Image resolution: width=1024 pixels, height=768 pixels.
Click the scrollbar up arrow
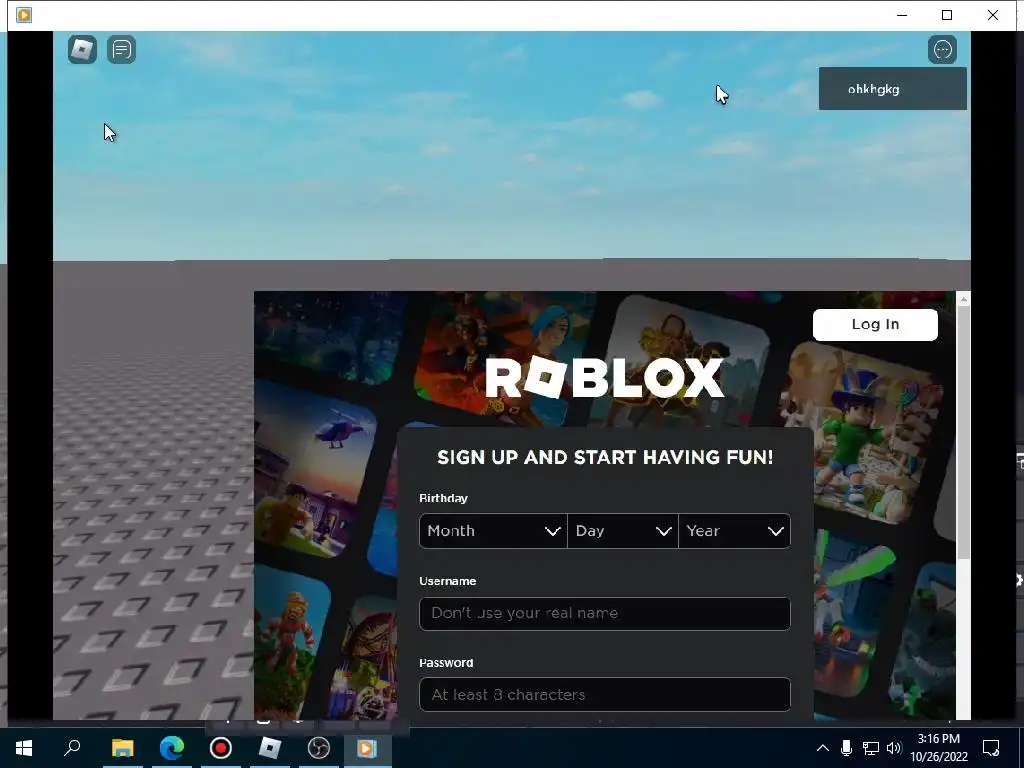pos(963,299)
